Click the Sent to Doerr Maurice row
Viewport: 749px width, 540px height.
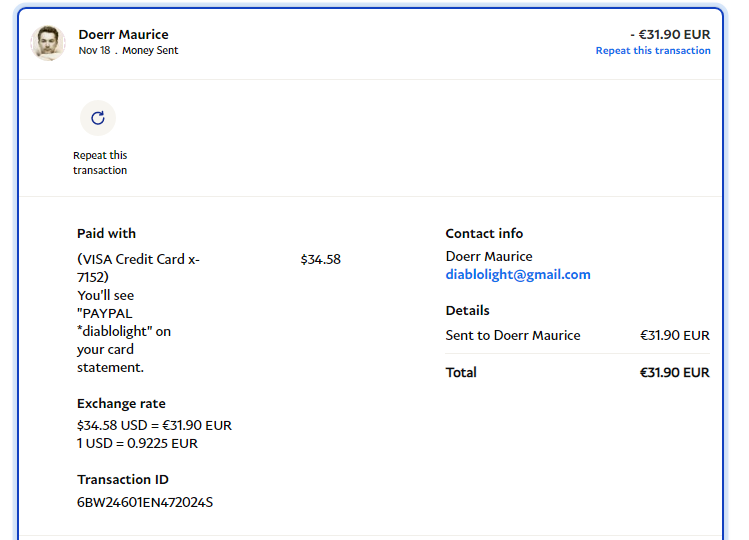tap(513, 336)
